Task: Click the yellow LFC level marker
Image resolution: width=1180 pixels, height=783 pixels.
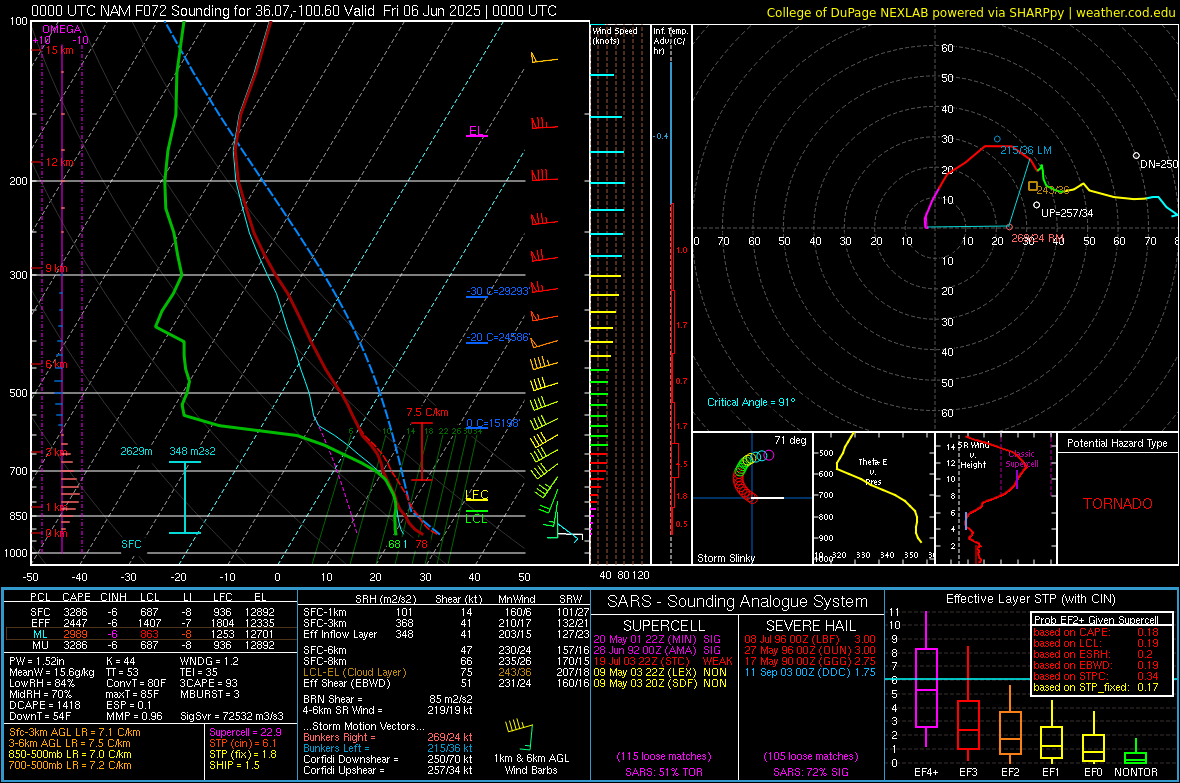Action: coord(476,495)
